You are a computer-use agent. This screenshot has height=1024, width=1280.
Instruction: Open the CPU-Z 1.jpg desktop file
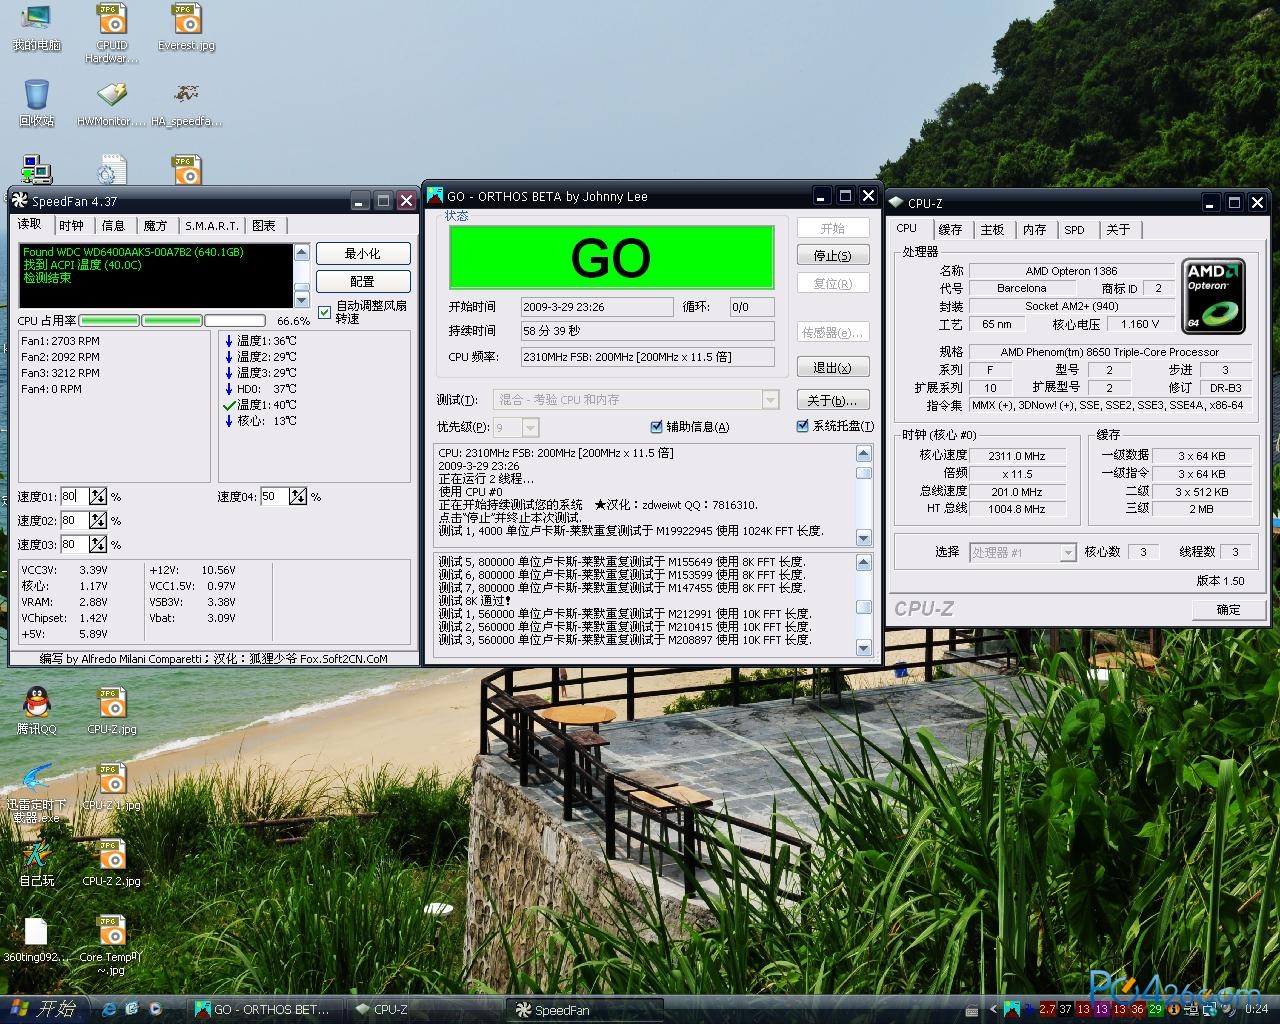pyautogui.click(x=112, y=787)
